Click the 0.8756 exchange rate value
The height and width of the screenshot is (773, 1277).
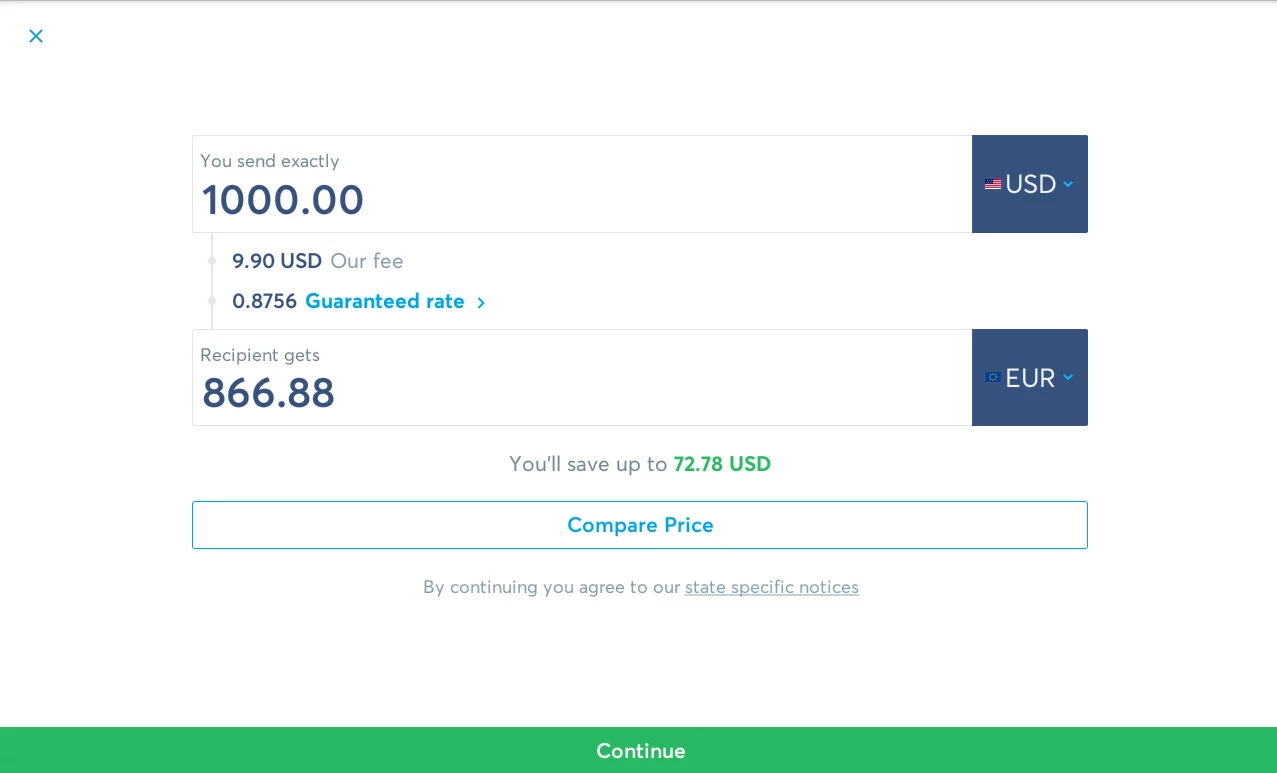pyautogui.click(x=264, y=301)
